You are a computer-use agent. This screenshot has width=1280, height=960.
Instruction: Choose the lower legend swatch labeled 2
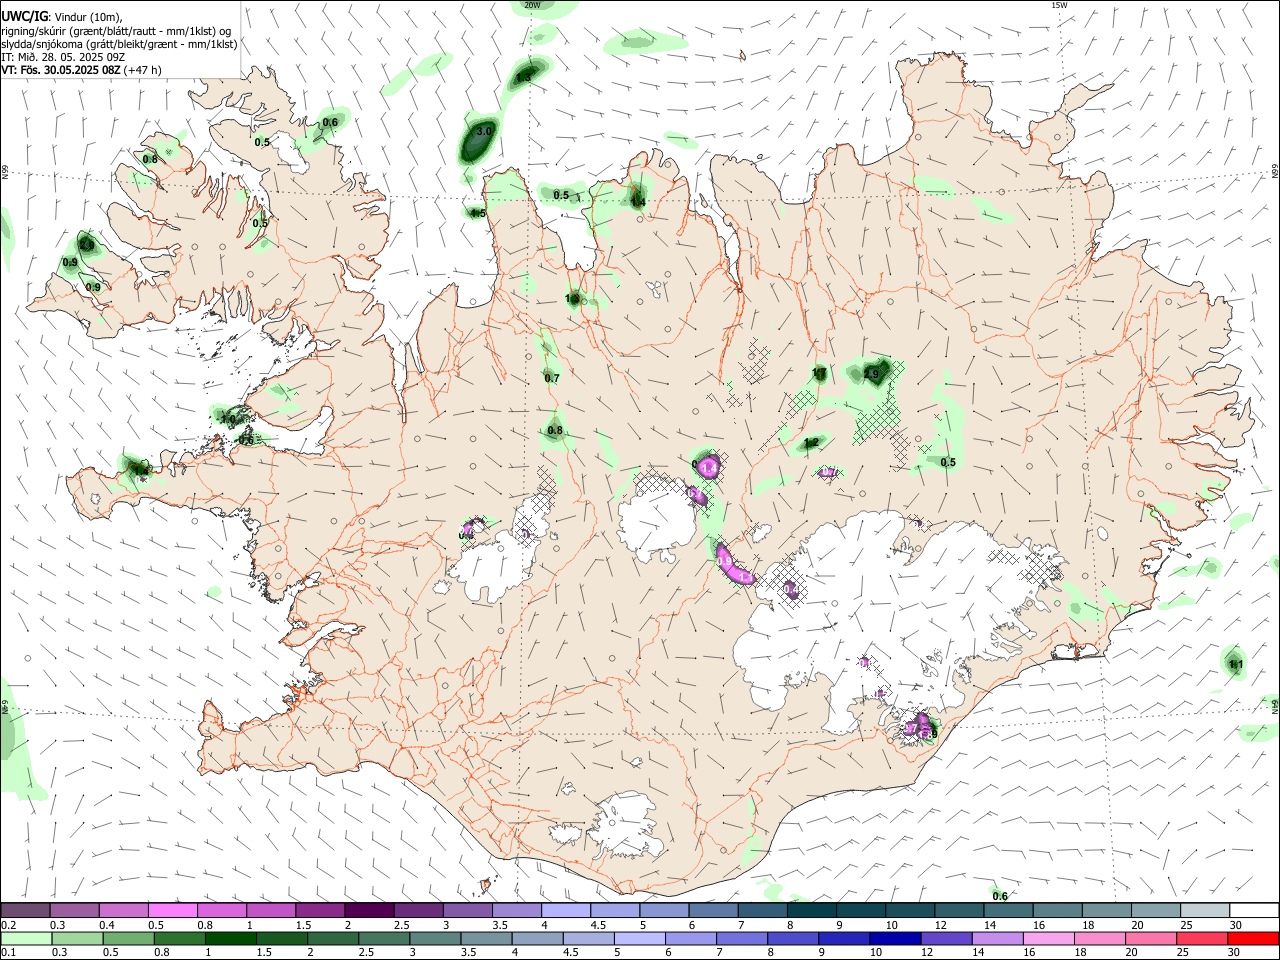click(x=333, y=938)
